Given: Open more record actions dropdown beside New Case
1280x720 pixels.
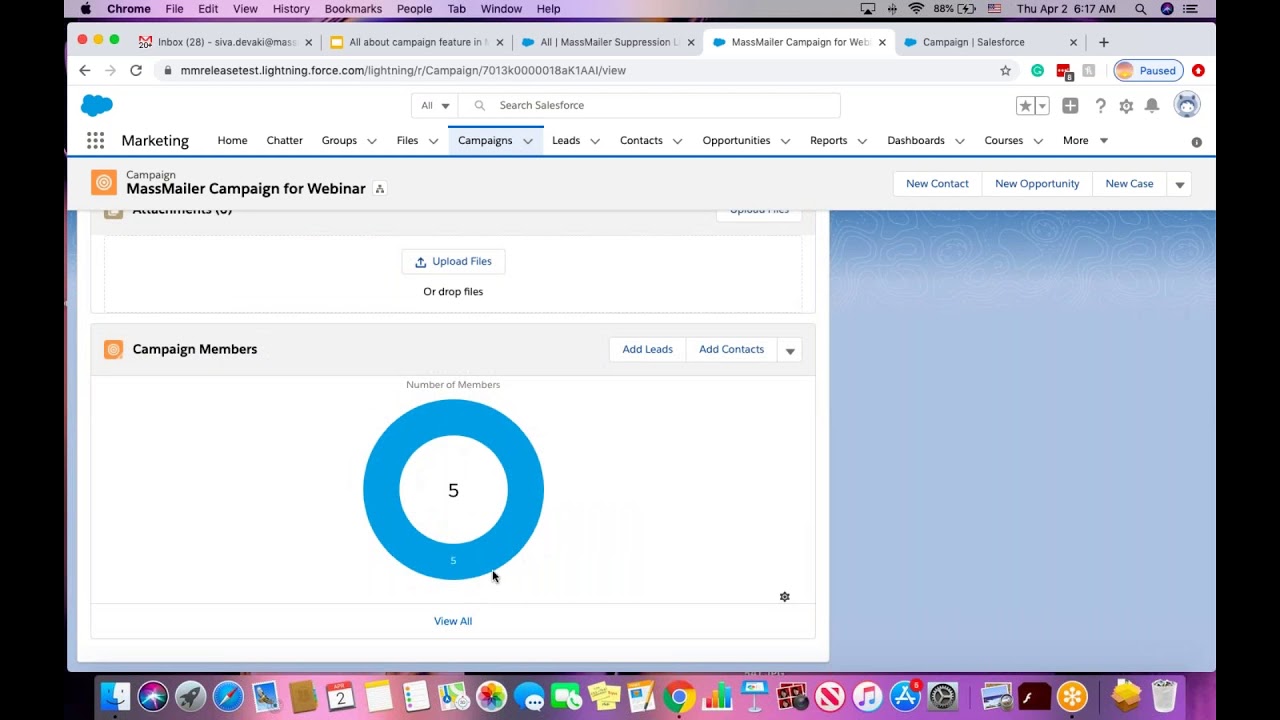Looking at the screenshot, I should coord(1180,184).
